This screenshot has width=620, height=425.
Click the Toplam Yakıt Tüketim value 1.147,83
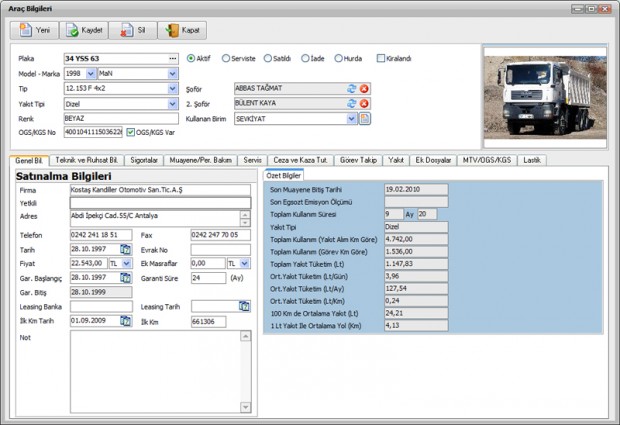coord(416,264)
